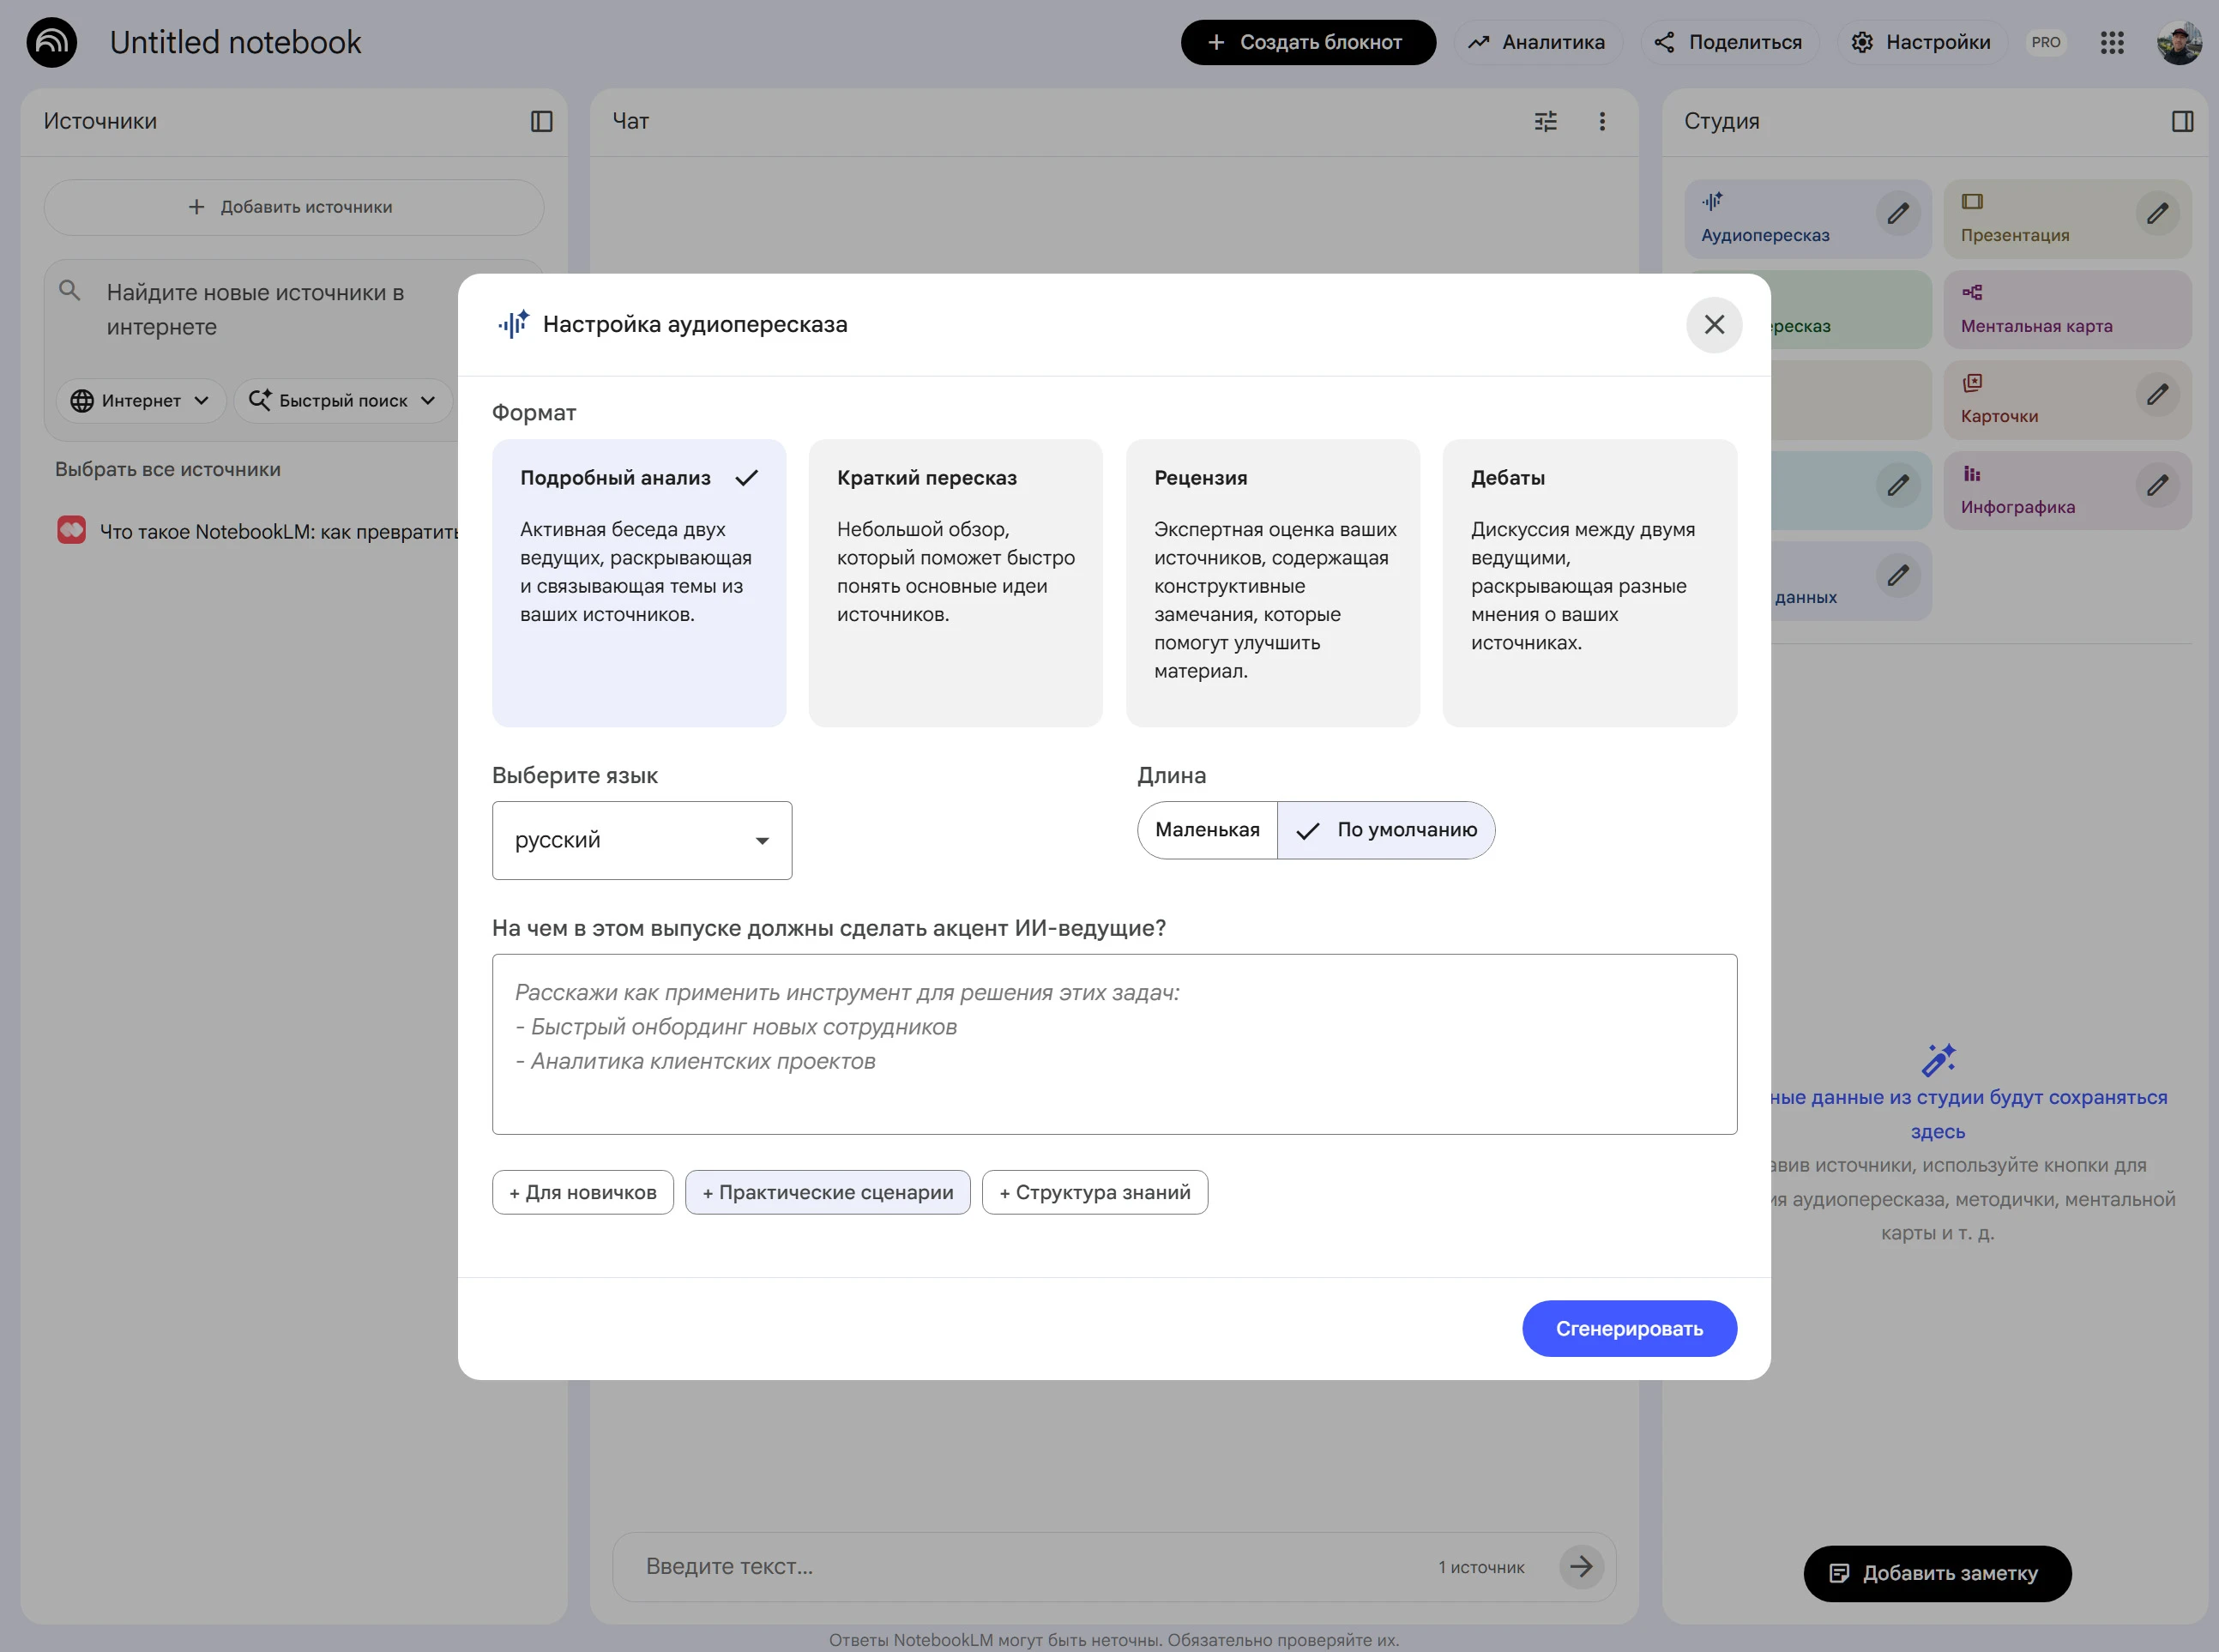Collapse the Studio panel icon
This screenshot has width=2219, height=1652.
click(x=2182, y=121)
